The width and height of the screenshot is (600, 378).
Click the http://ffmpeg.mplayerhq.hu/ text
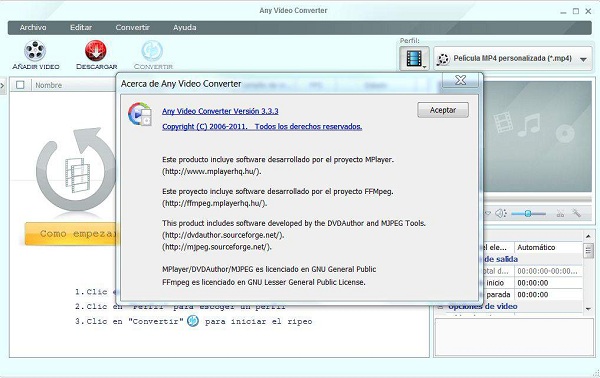click(214, 203)
